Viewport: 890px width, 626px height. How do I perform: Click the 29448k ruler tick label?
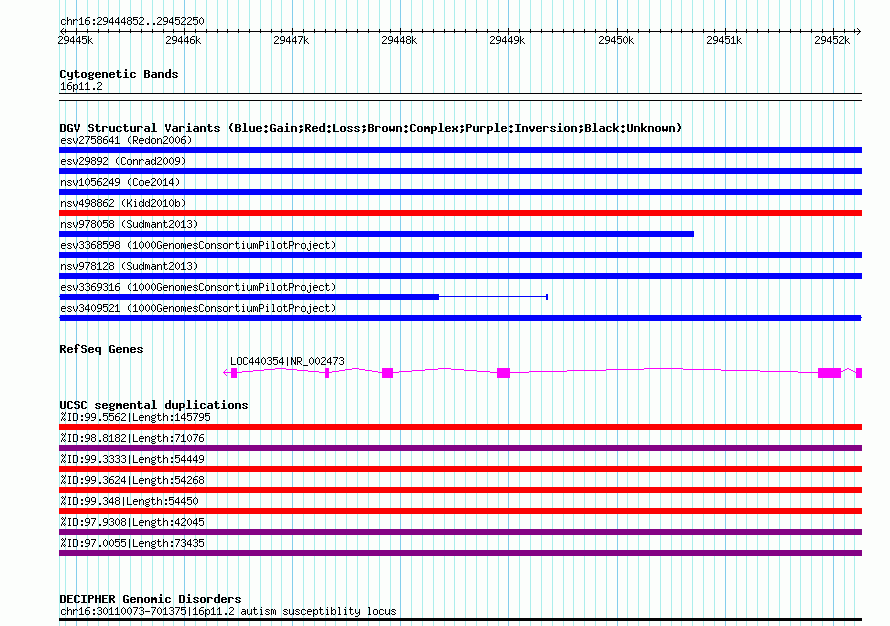(x=399, y=40)
